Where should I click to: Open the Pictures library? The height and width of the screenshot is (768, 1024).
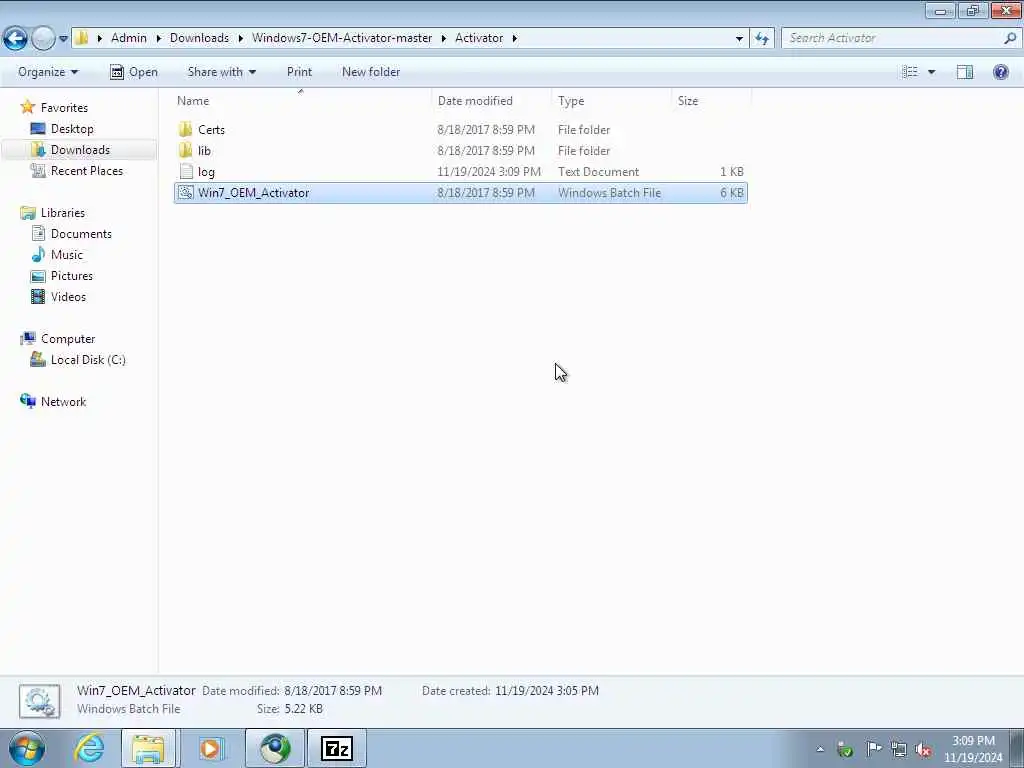coord(72,276)
